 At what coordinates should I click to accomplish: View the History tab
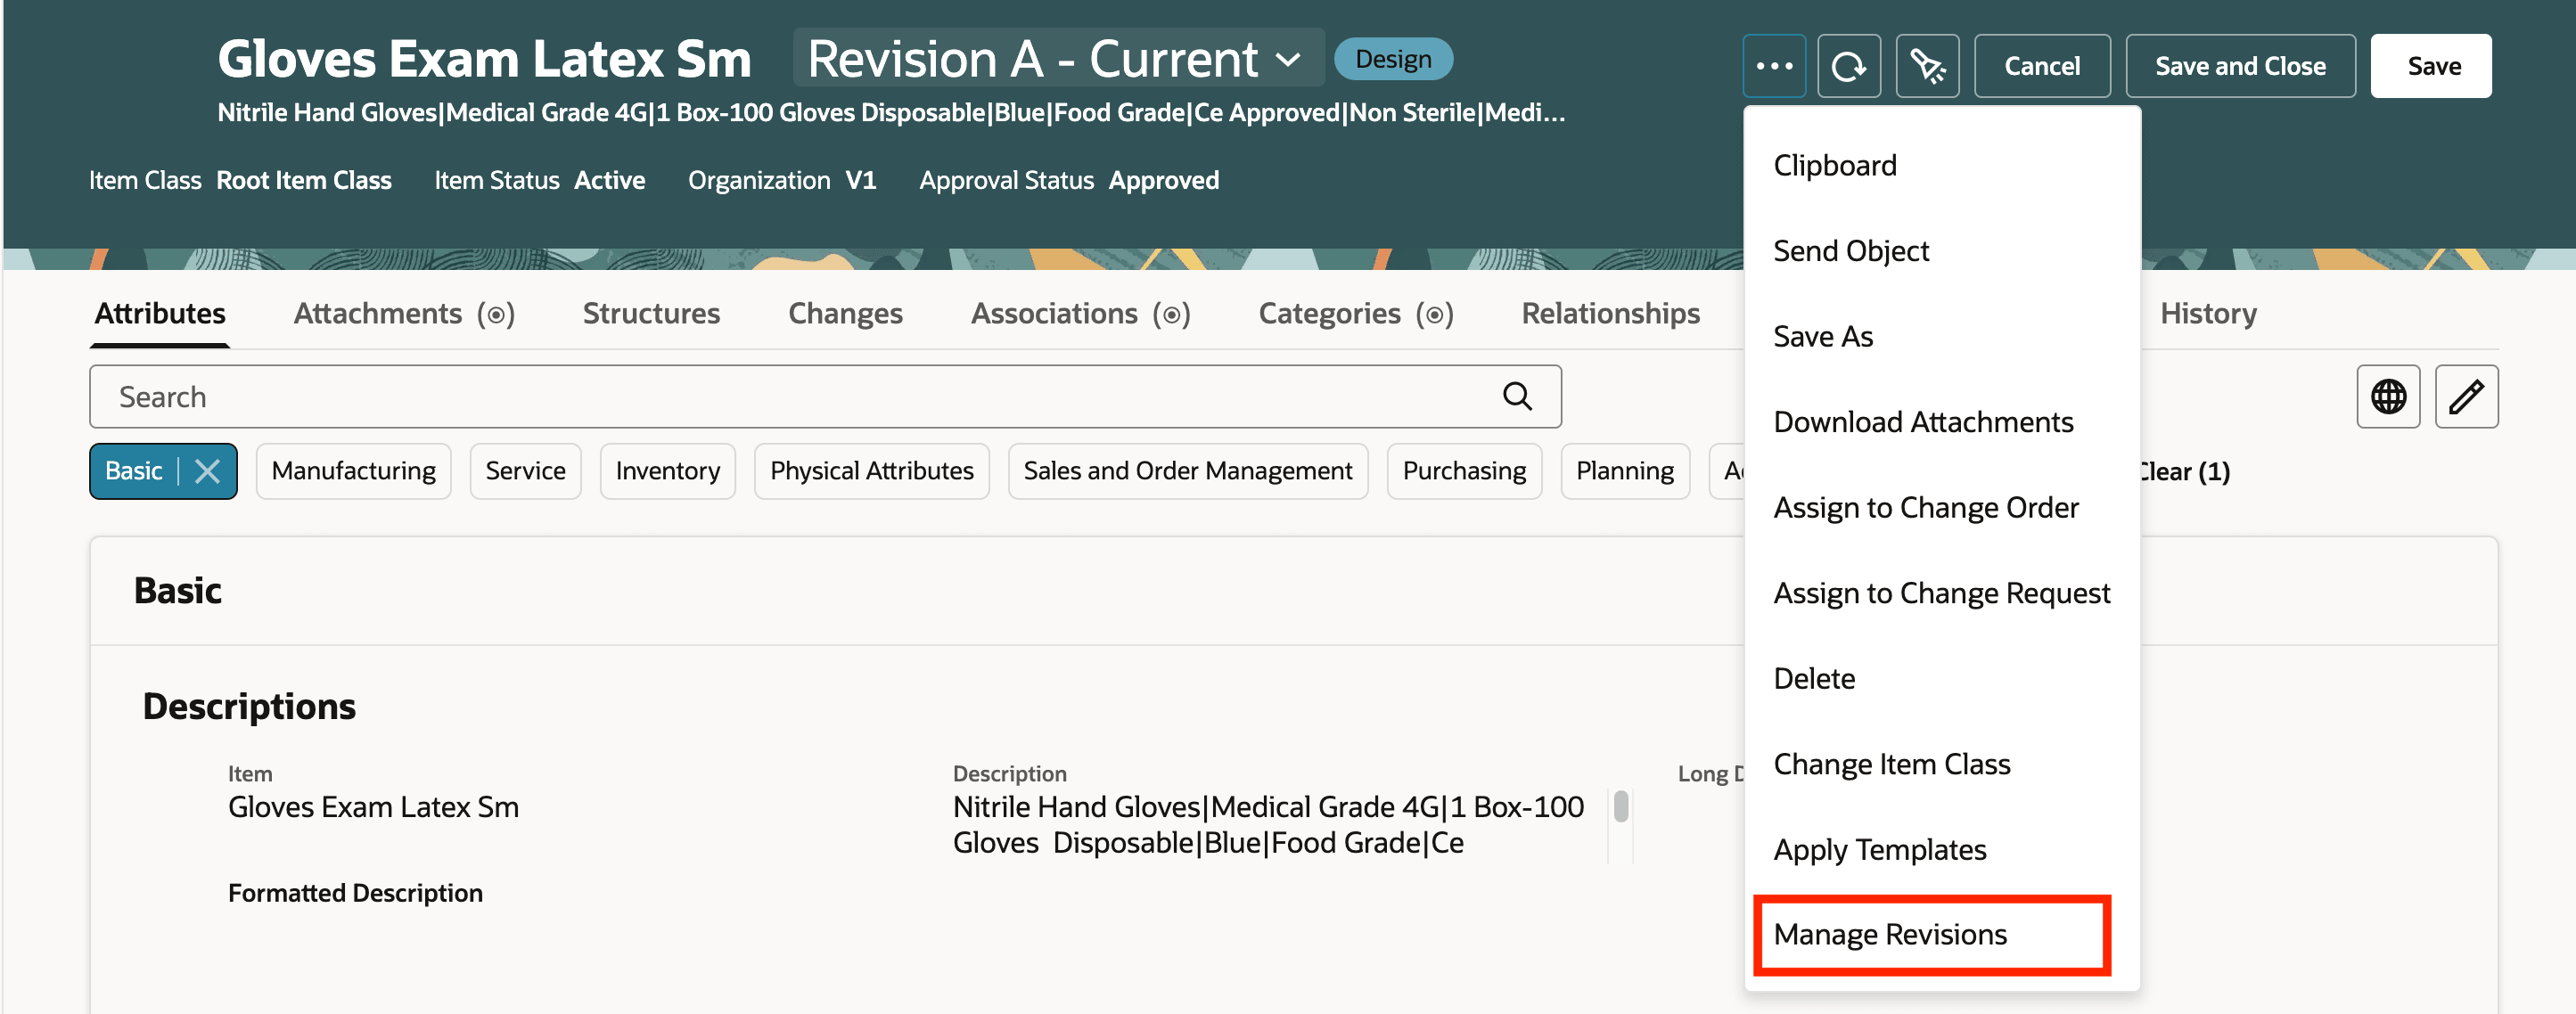point(2207,313)
